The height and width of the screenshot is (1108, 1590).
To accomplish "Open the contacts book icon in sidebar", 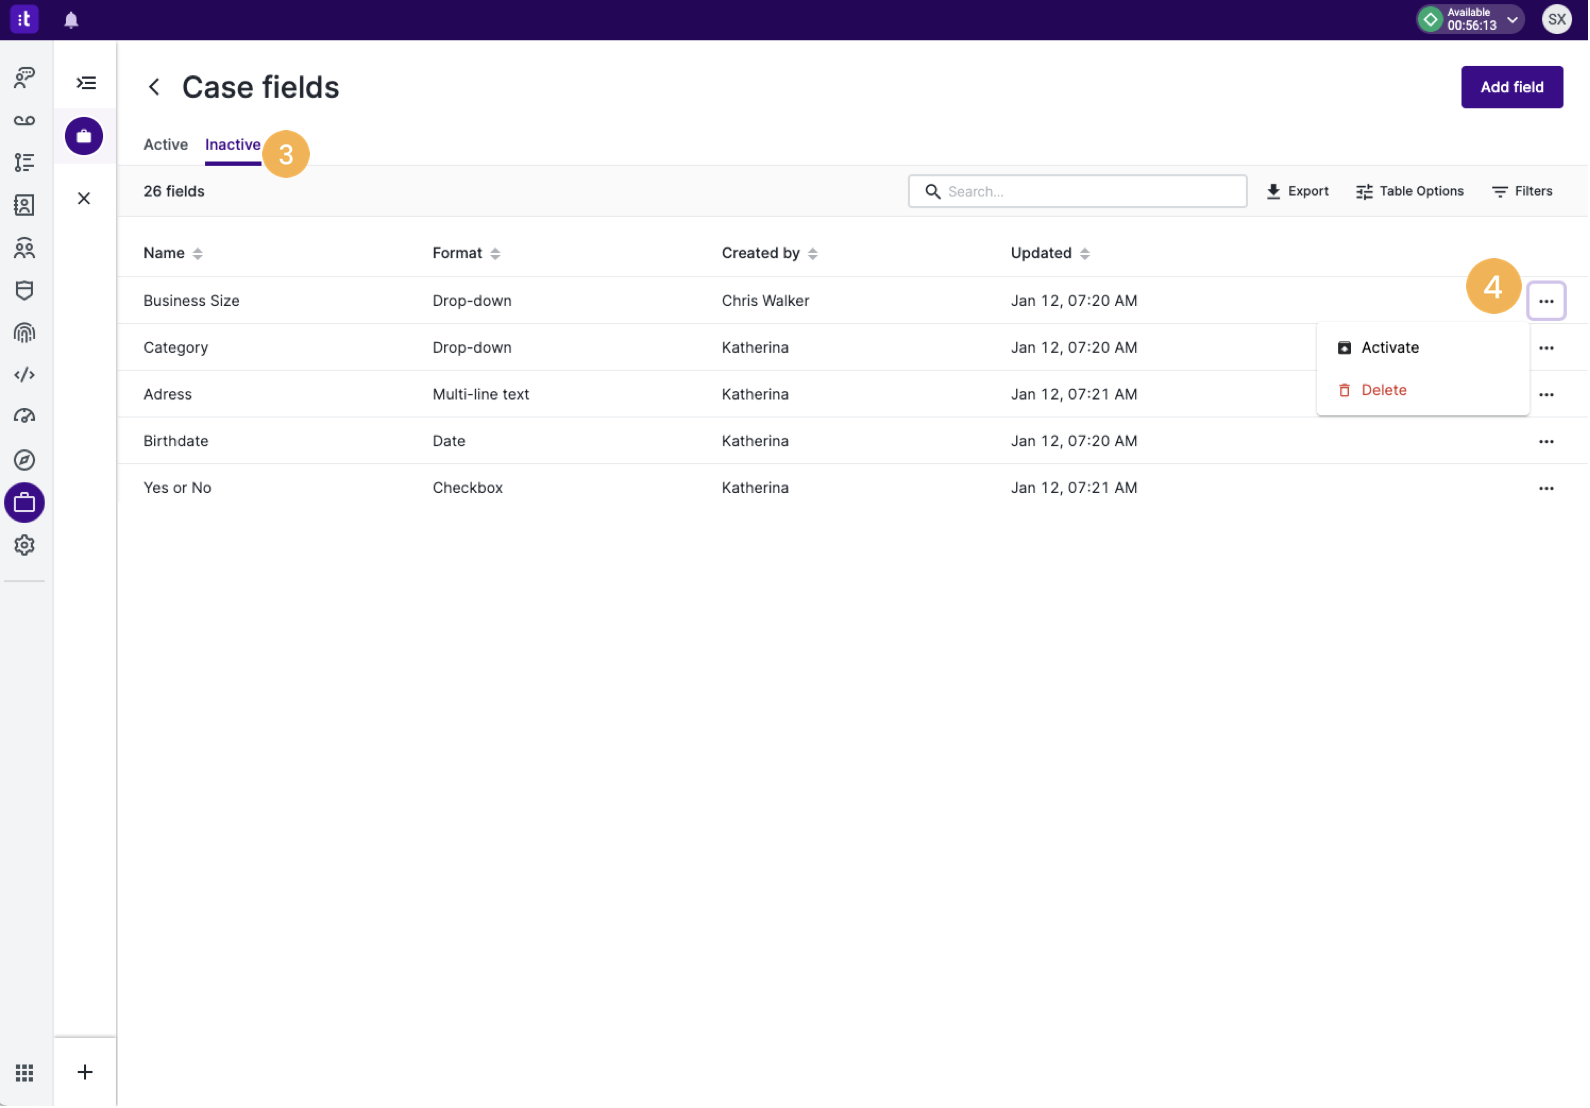I will [24, 205].
